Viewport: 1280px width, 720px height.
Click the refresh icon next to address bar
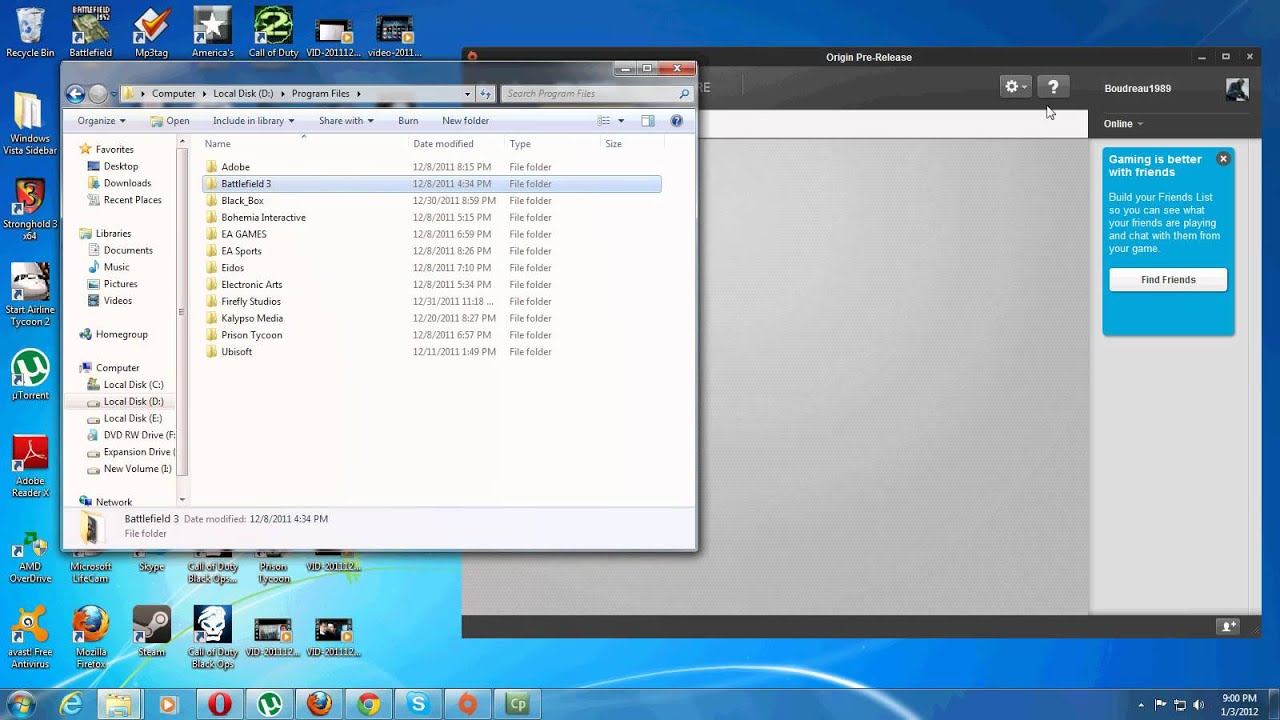485,94
